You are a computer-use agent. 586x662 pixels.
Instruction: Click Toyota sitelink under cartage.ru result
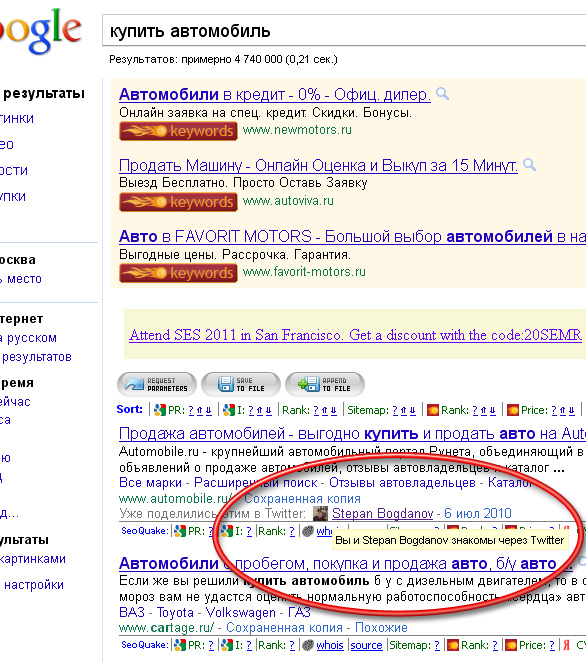175,612
